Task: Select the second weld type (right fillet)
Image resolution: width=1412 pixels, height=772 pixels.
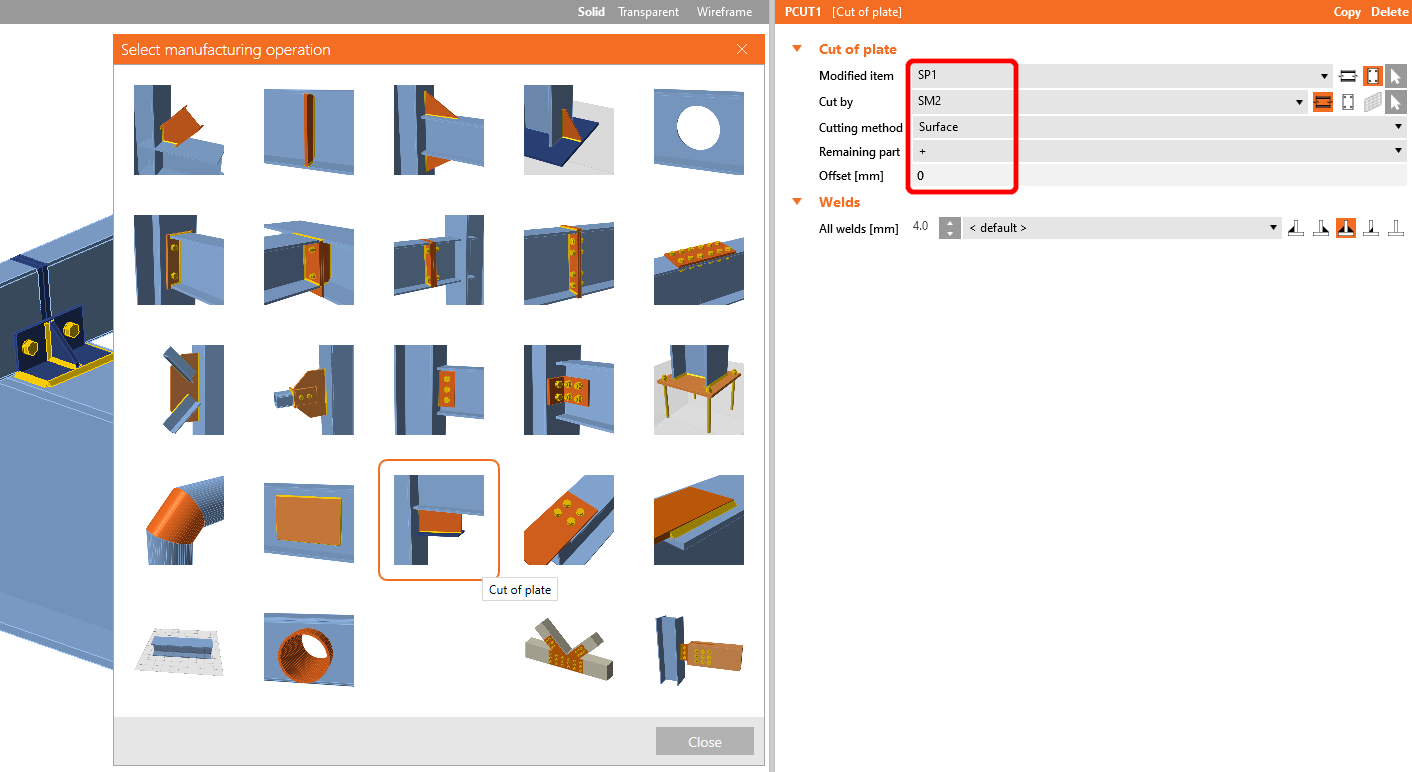Action: (x=1321, y=228)
